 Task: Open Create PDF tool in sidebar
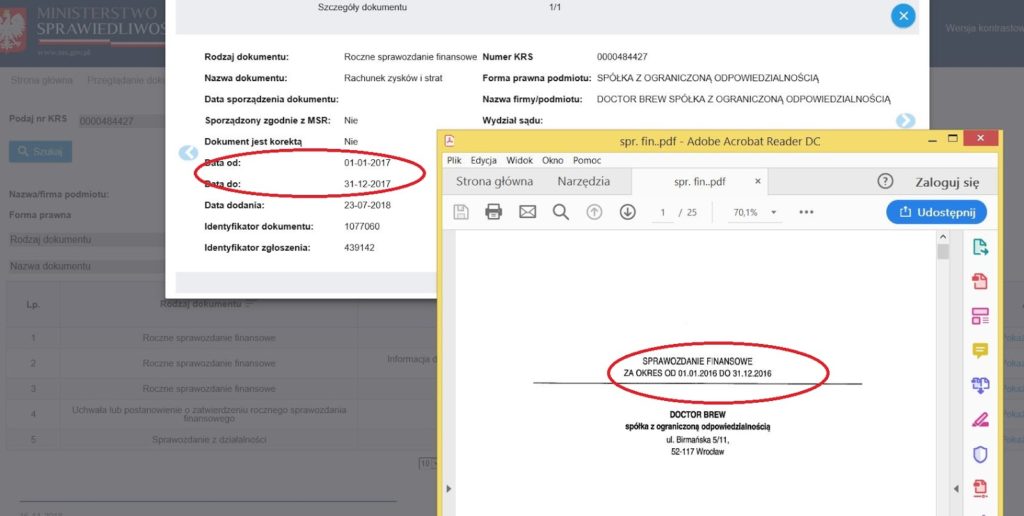click(x=980, y=282)
